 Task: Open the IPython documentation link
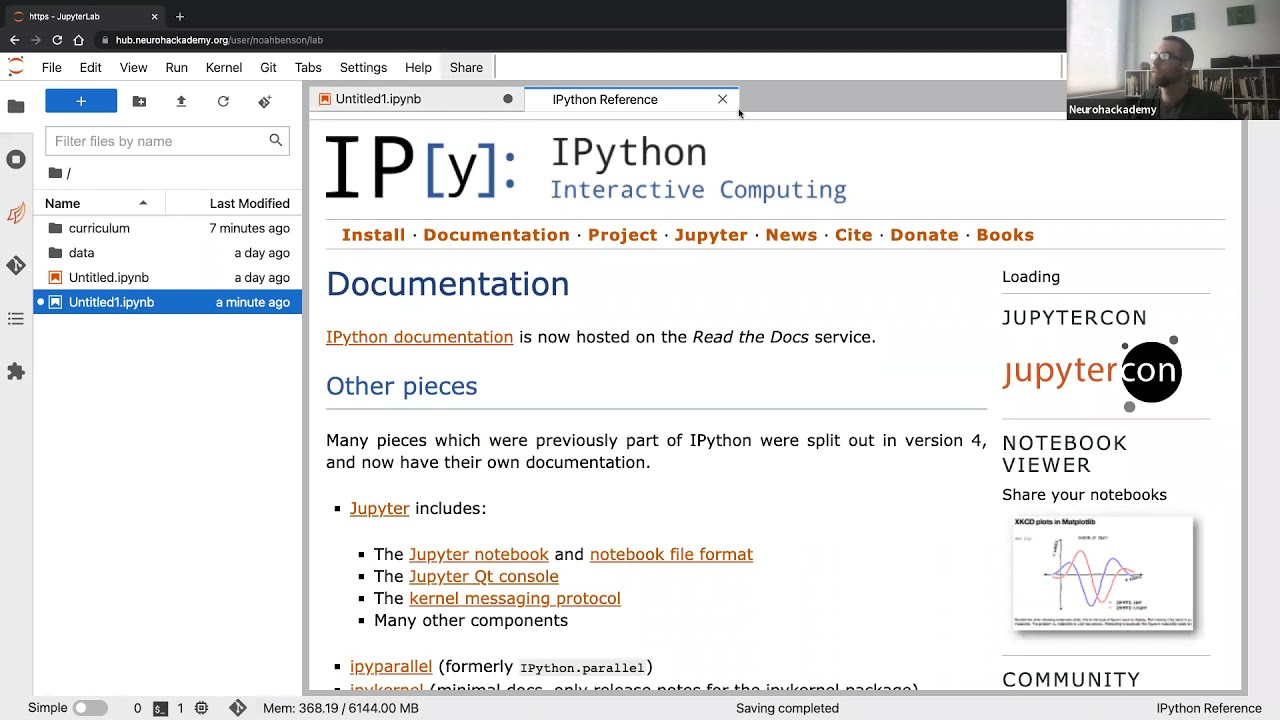tap(419, 337)
